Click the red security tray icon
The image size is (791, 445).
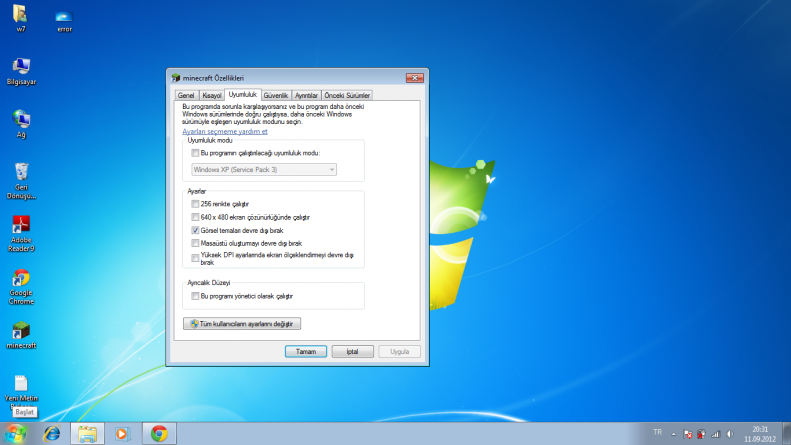click(x=701, y=434)
